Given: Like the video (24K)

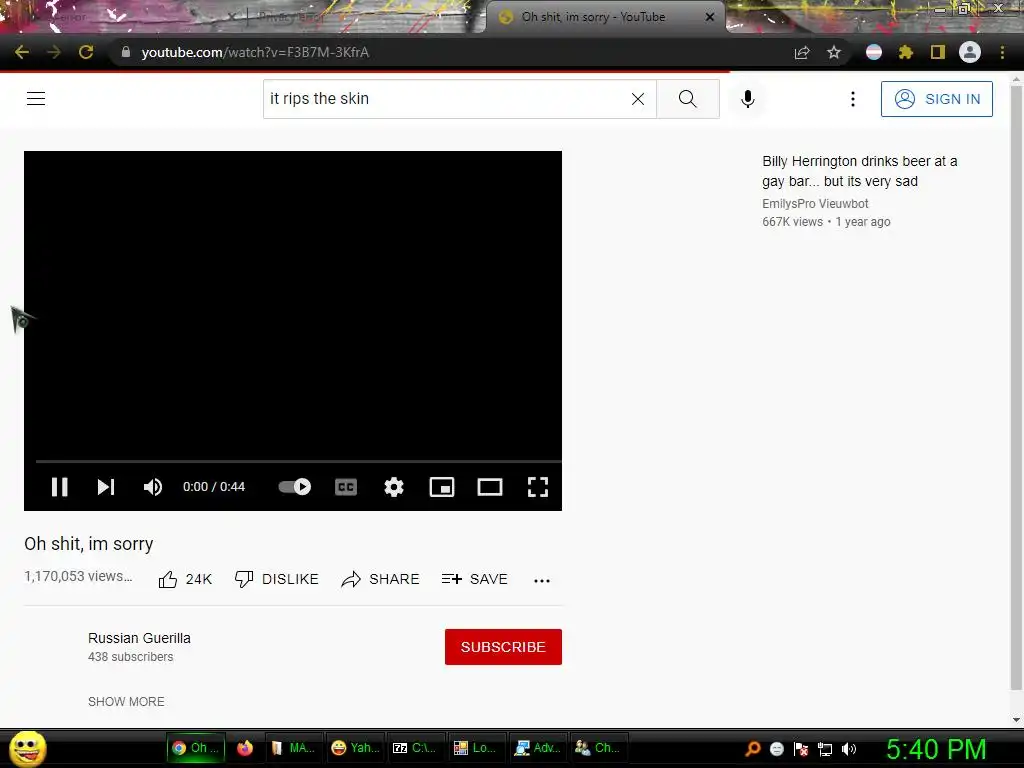Looking at the screenshot, I should pos(185,579).
